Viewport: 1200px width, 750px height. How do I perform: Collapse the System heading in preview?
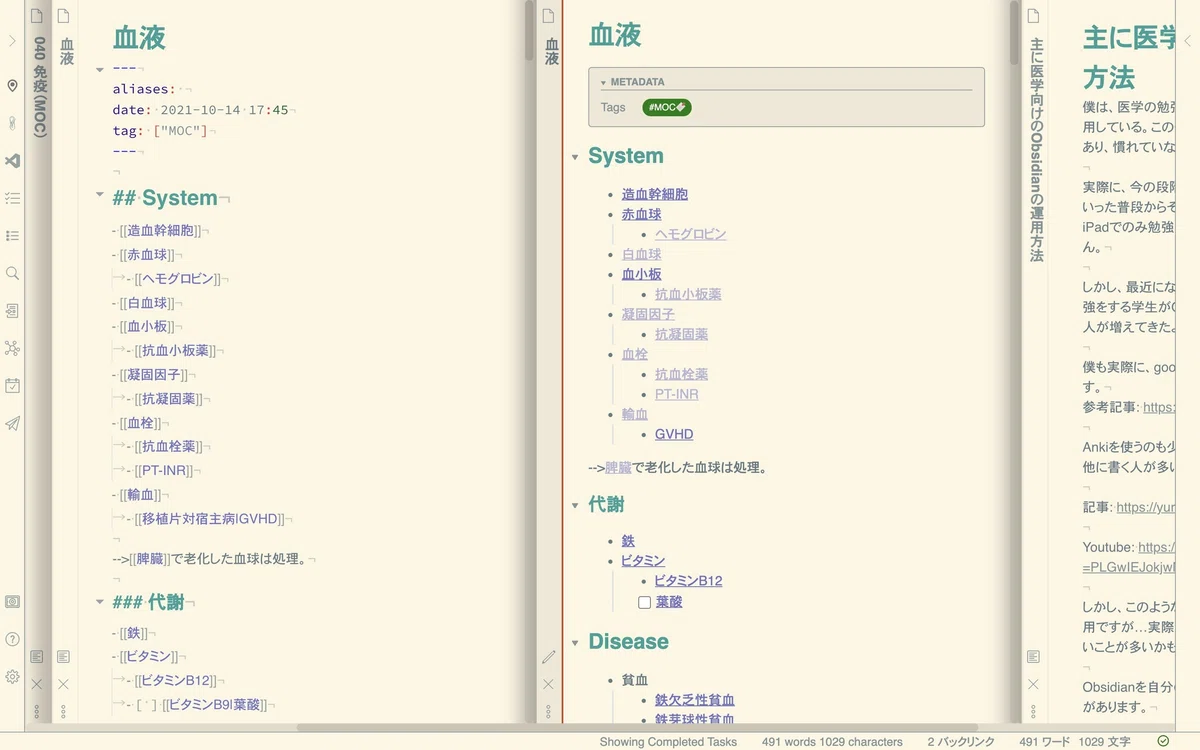coord(575,157)
